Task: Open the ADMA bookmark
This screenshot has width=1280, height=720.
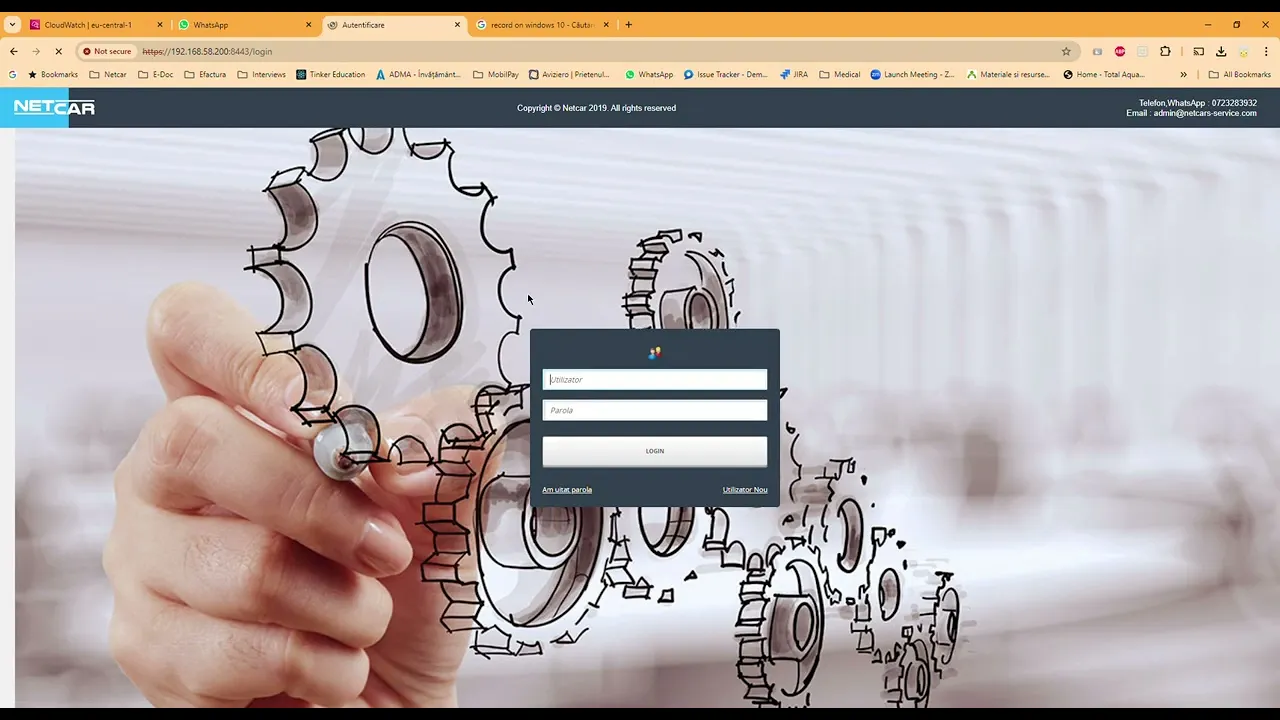Action: (418, 74)
